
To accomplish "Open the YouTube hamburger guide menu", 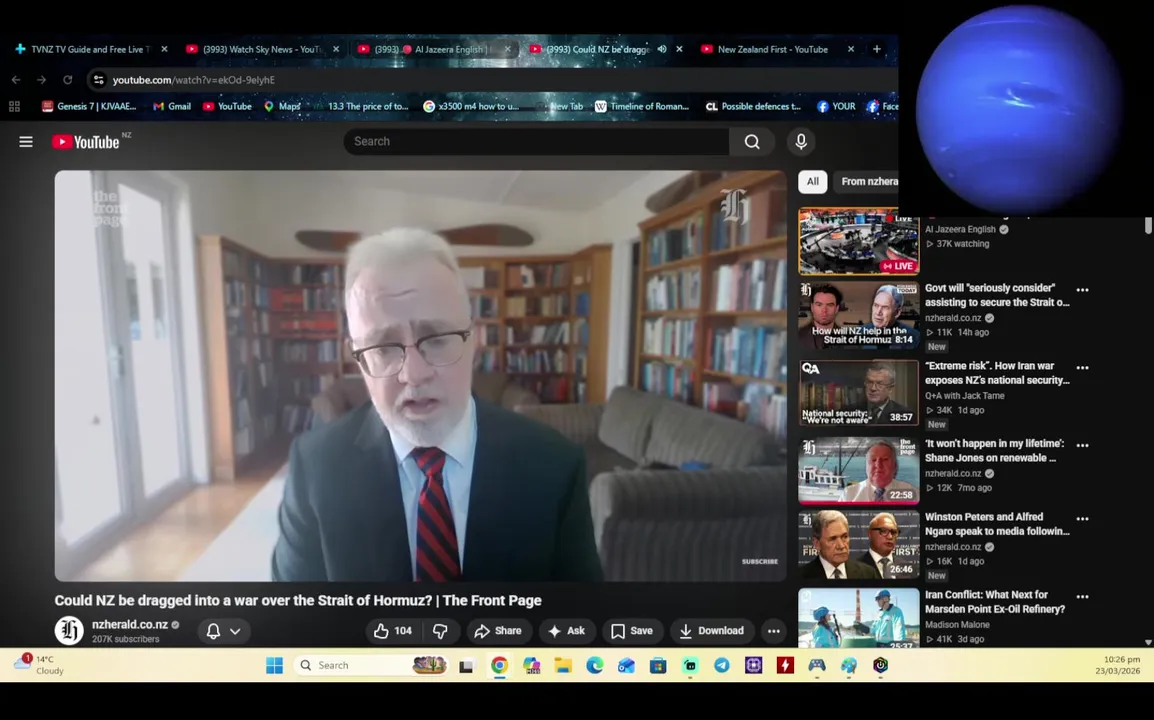I will tap(26, 141).
